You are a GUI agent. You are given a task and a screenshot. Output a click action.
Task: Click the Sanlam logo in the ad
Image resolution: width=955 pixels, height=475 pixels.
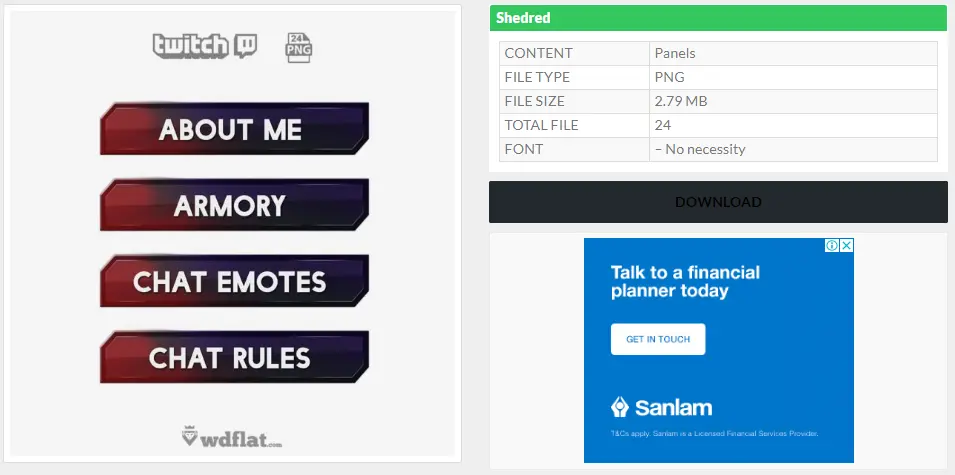click(x=662, y=407)
